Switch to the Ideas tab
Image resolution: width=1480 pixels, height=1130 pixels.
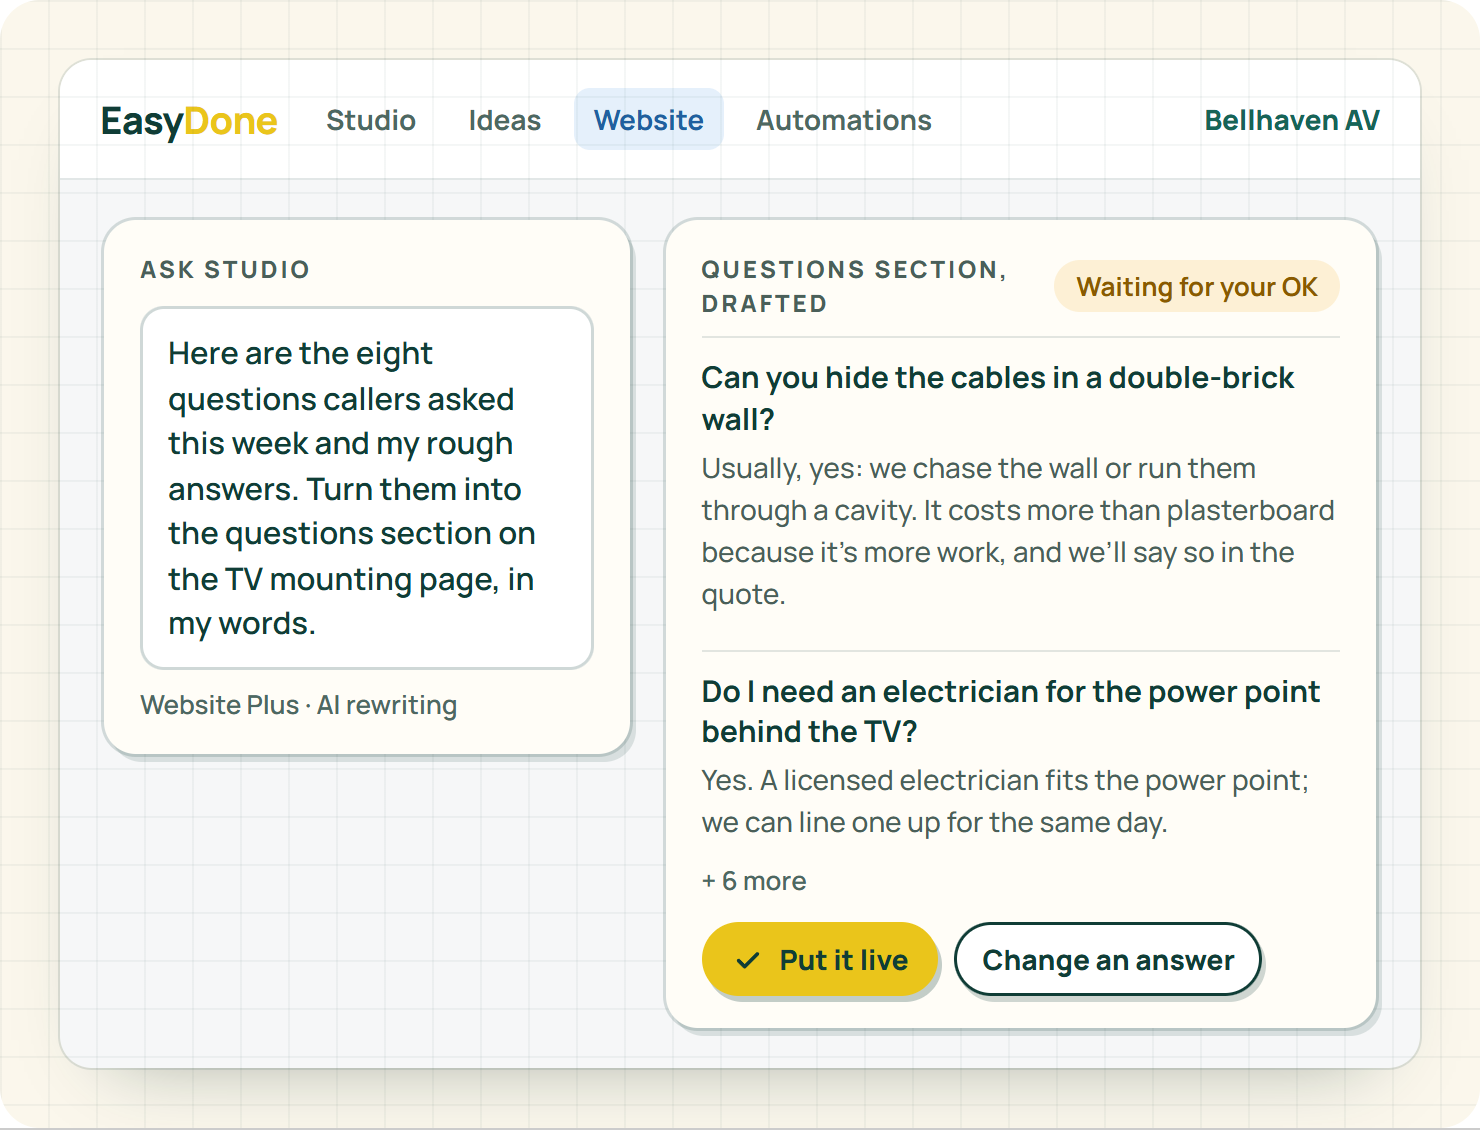click(505, 120)
